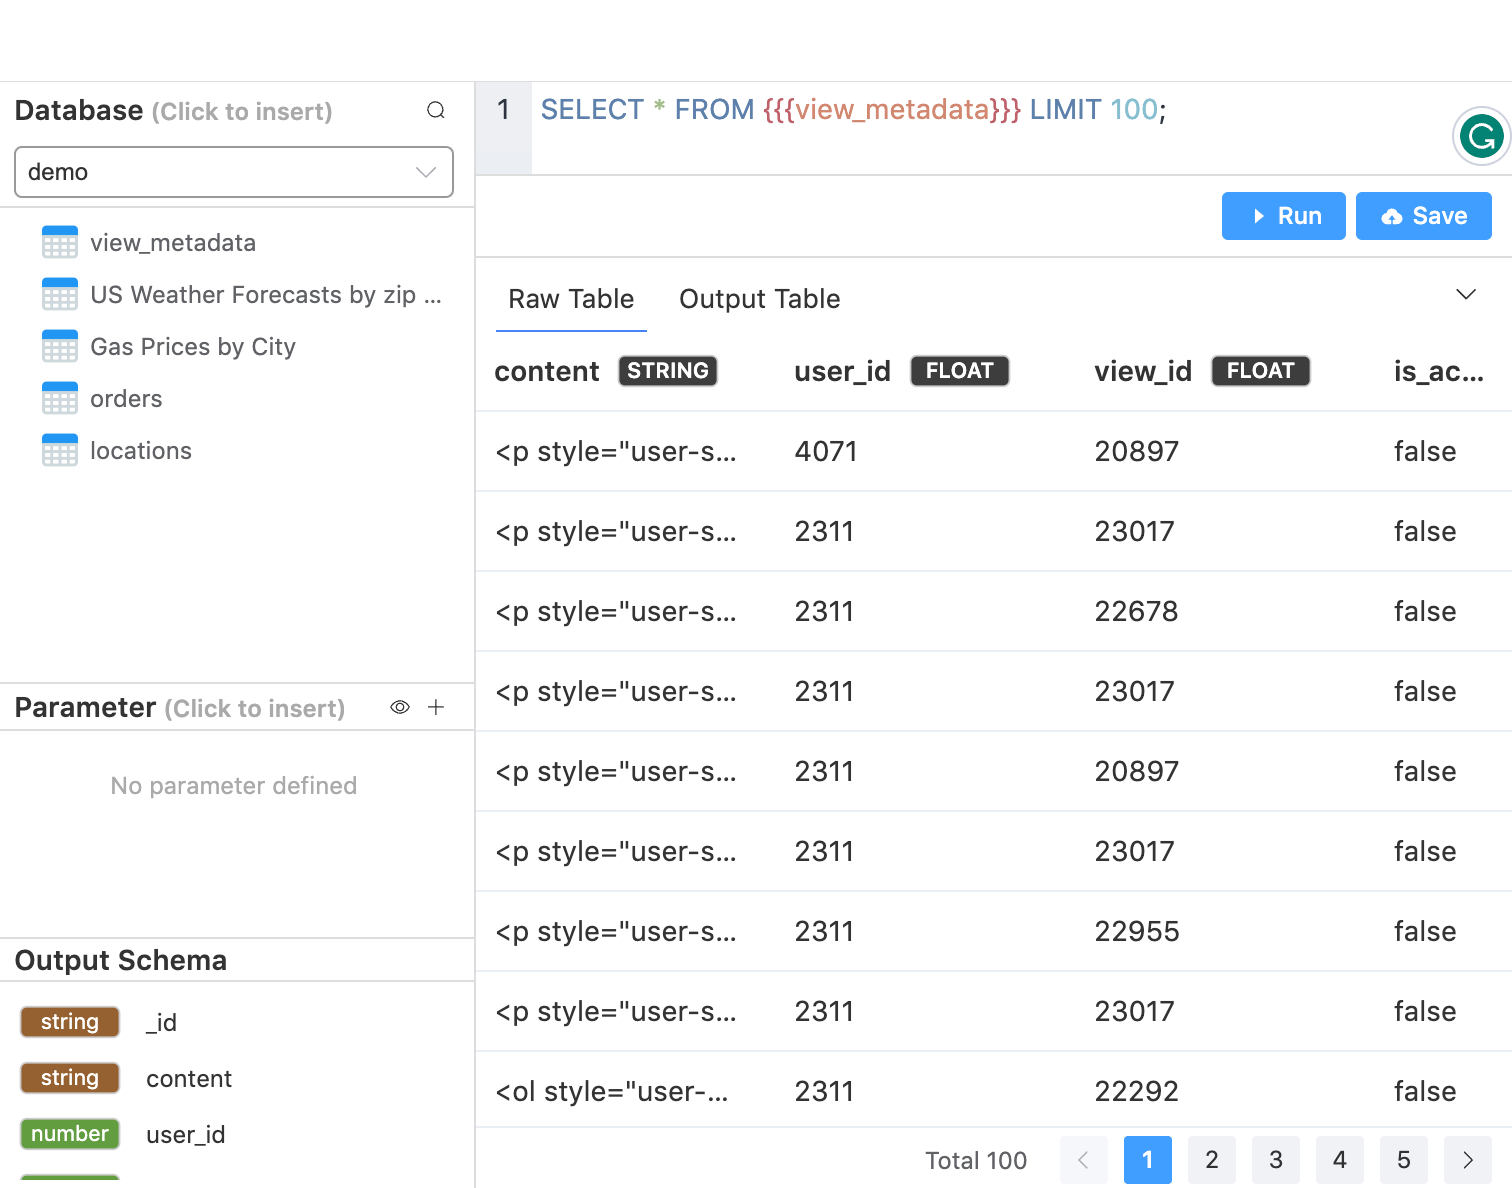Click view_id column header
The width and height of the screenshot is (1512, 1188).
tap(1143, 371)
